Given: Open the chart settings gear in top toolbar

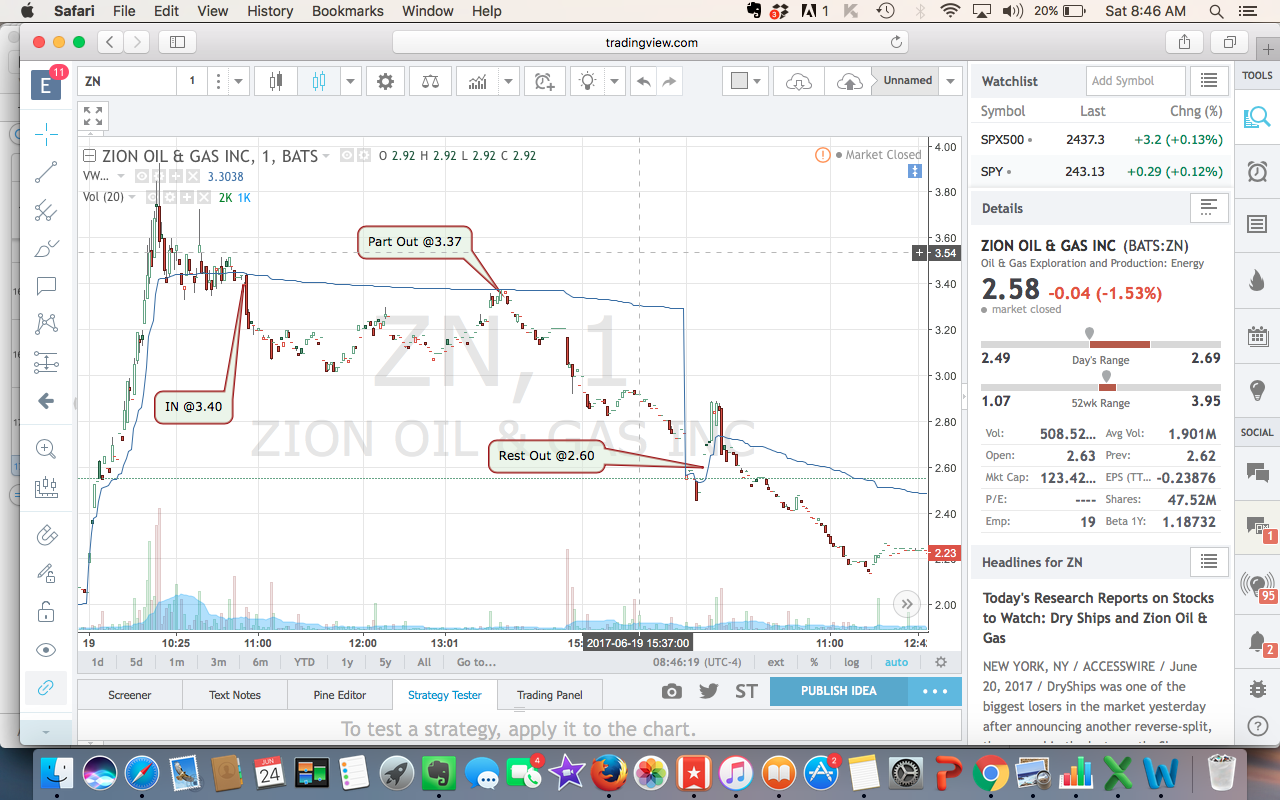Looking at the screenshot, I should [385, 81].
